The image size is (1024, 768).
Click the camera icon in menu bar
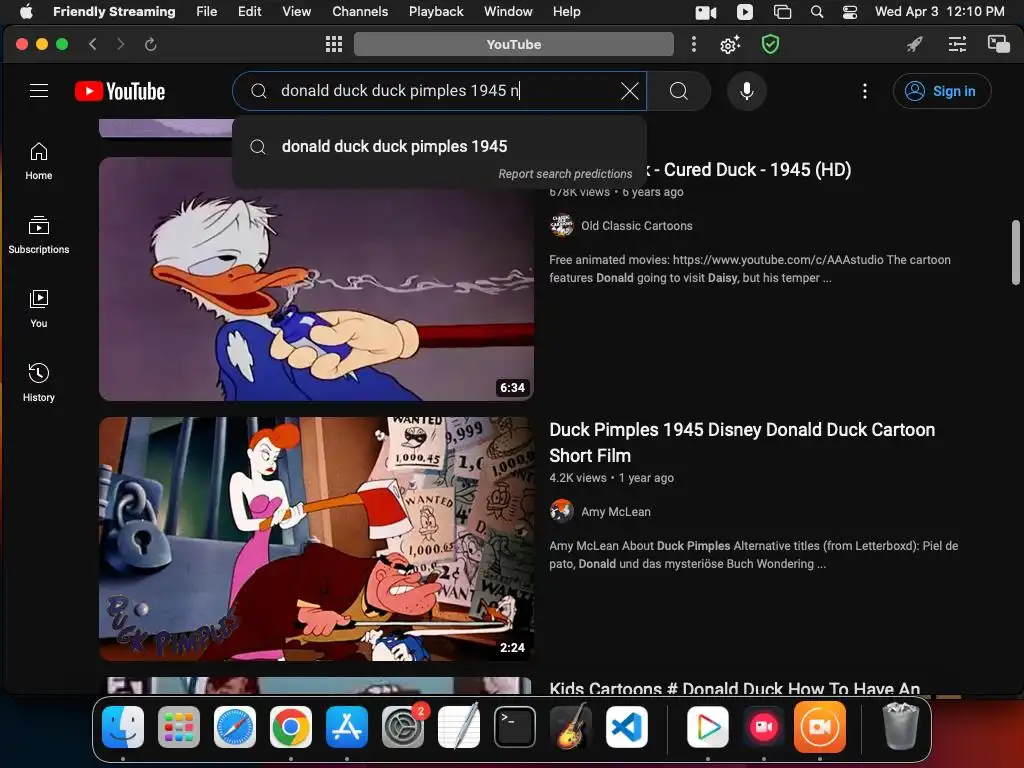[706, 12]
